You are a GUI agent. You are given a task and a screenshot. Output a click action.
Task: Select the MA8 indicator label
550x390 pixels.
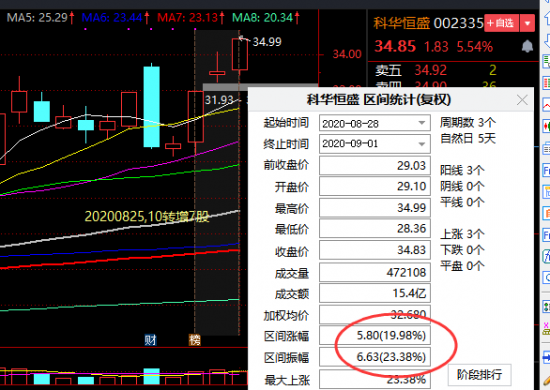(x=266, y=17)
